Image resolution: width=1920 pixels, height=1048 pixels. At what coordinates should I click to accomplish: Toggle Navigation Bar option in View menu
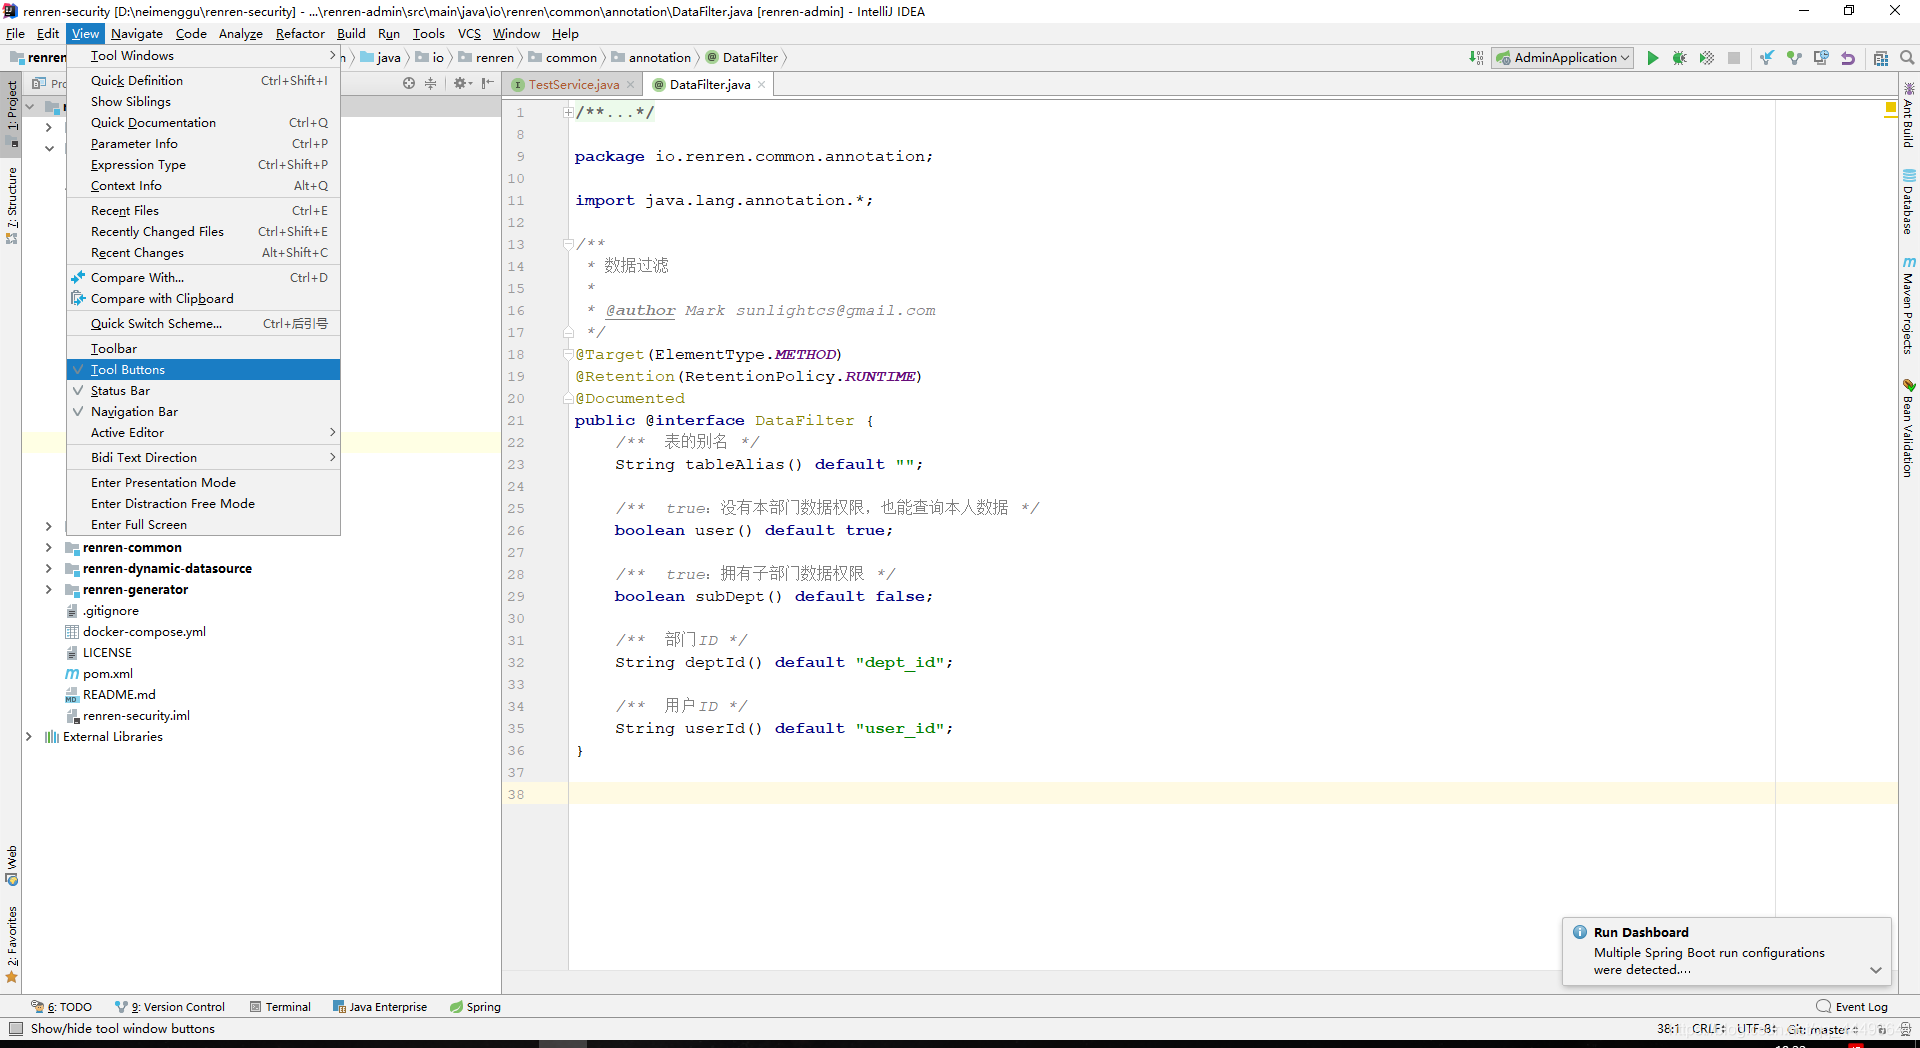(204, 412)
